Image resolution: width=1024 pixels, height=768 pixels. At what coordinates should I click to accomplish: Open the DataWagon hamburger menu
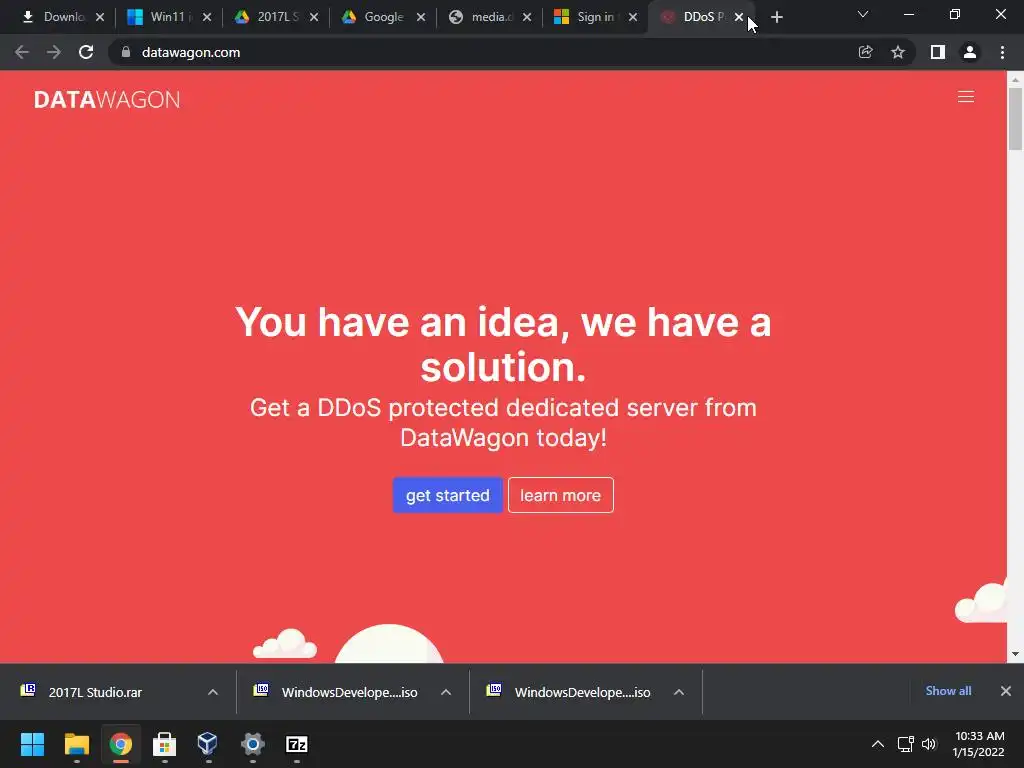965,97
